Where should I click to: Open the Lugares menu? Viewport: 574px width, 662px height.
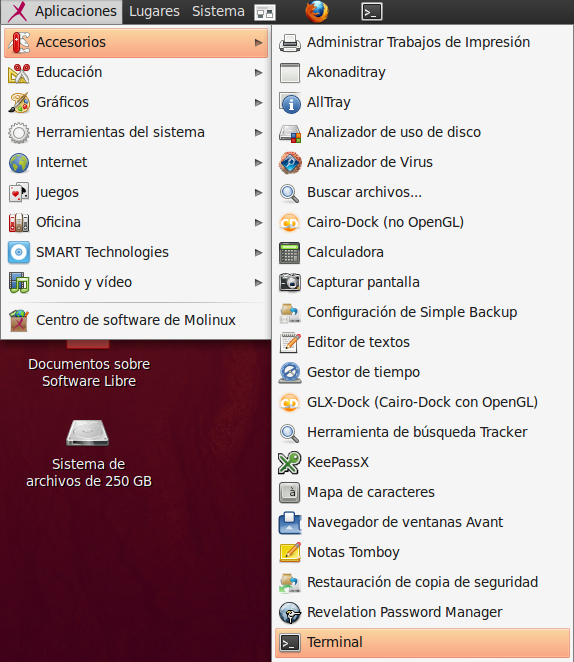[154, 11]
